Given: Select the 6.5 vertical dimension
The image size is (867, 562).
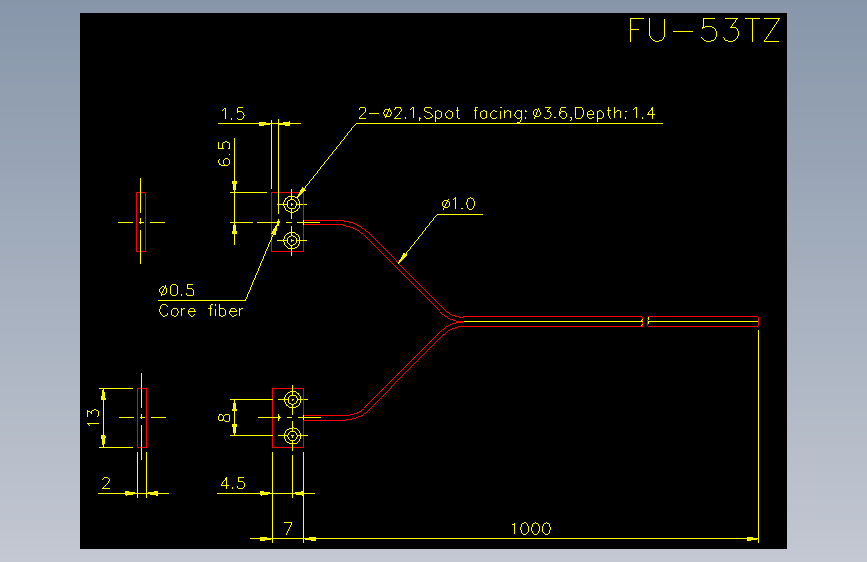Looking at the screenshot, I should pos(224,153).
